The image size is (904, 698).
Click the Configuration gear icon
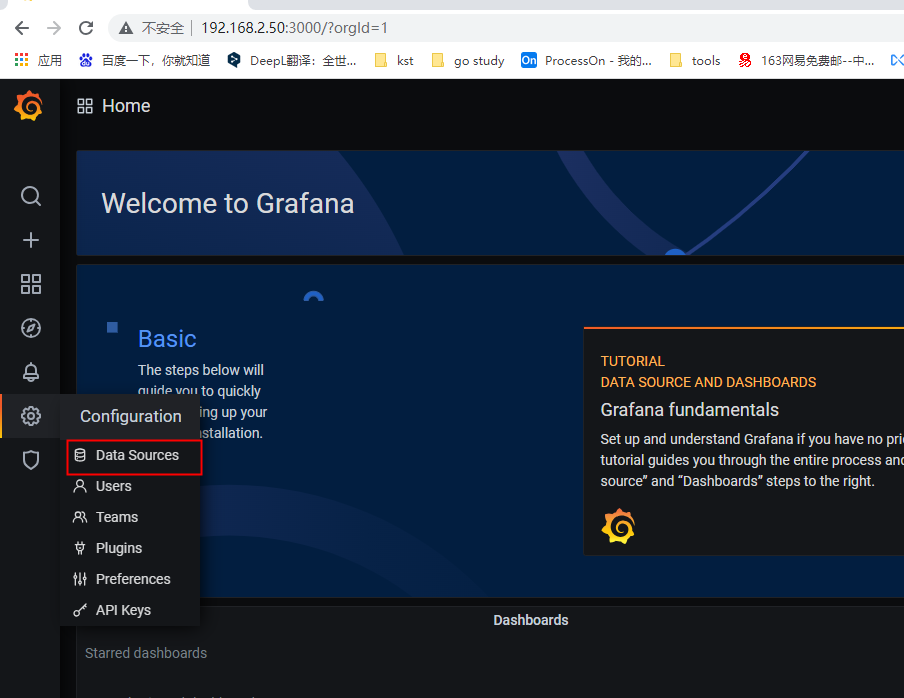pos(31,416)
